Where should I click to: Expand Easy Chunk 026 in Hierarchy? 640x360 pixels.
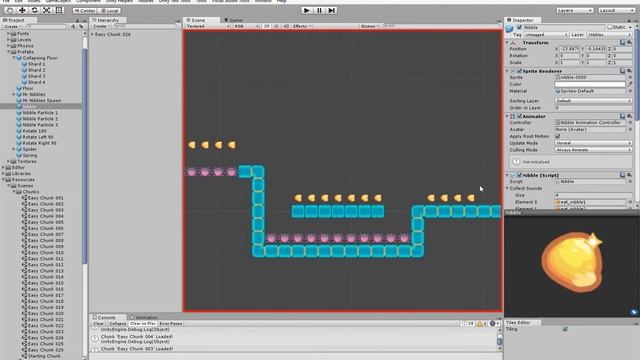pyautogui.click(x=92, y=35)
